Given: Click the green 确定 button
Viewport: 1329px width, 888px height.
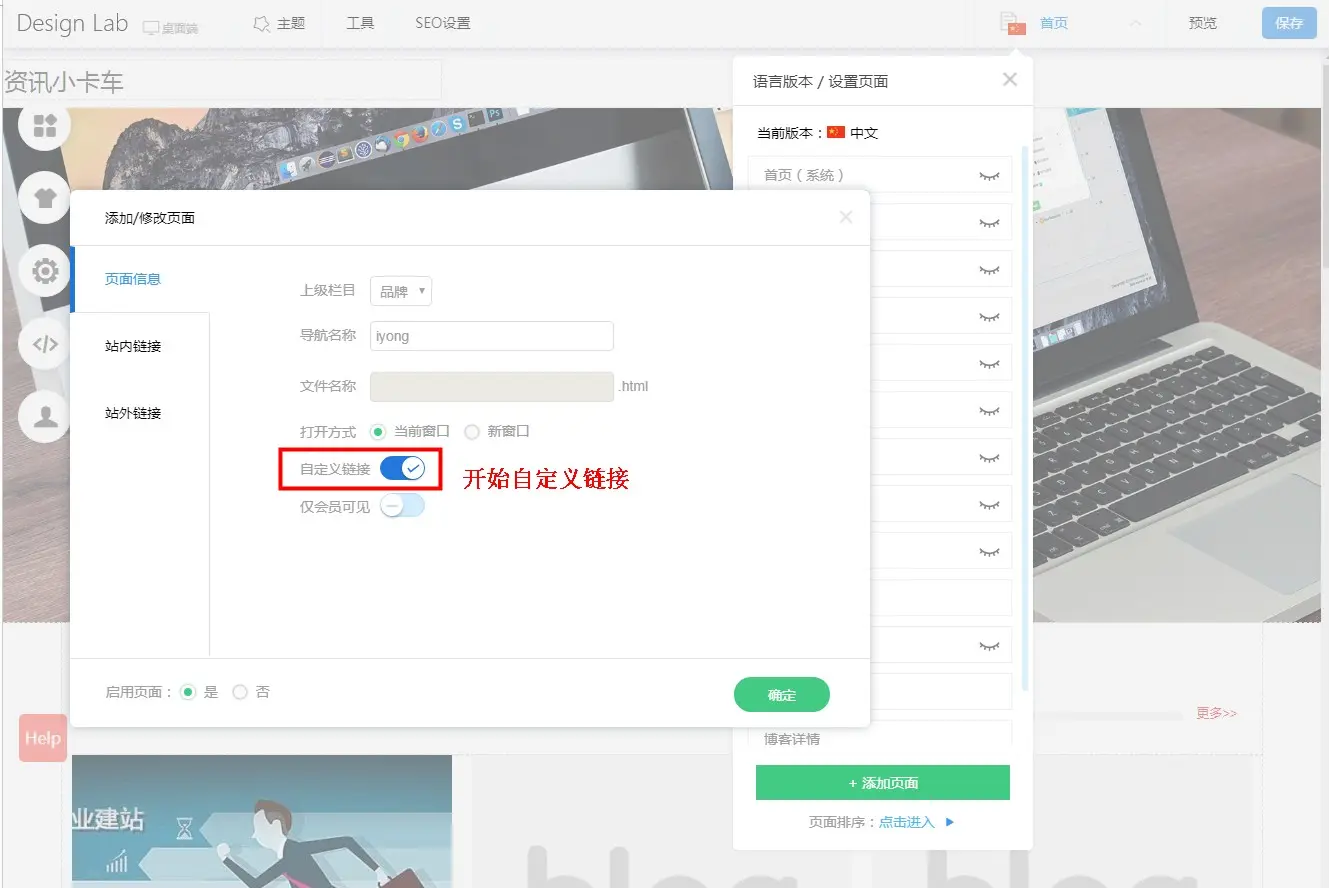Looking at the screenshot, I should pos(781,695).
